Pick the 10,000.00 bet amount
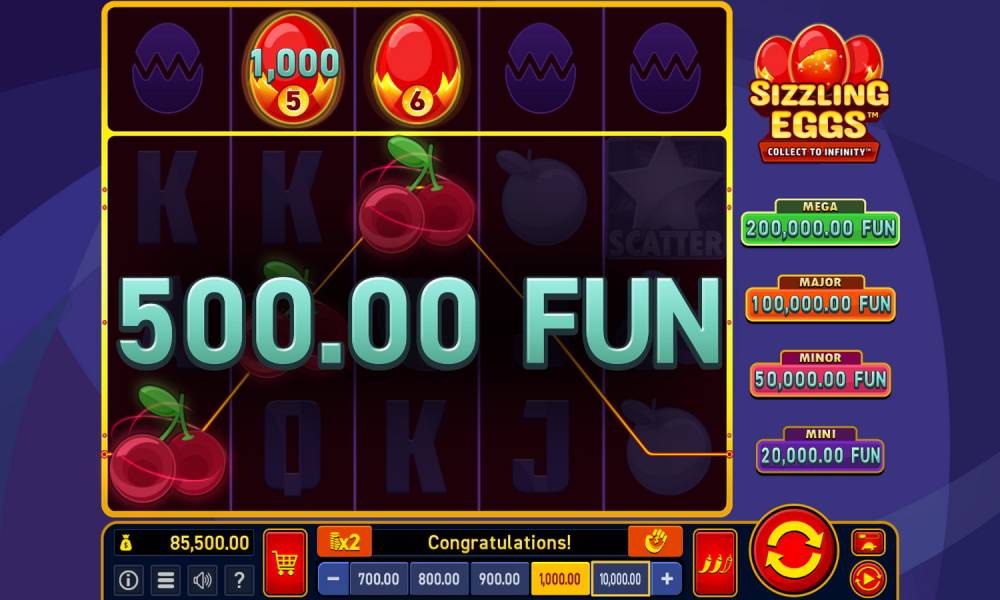 [621, 579]
